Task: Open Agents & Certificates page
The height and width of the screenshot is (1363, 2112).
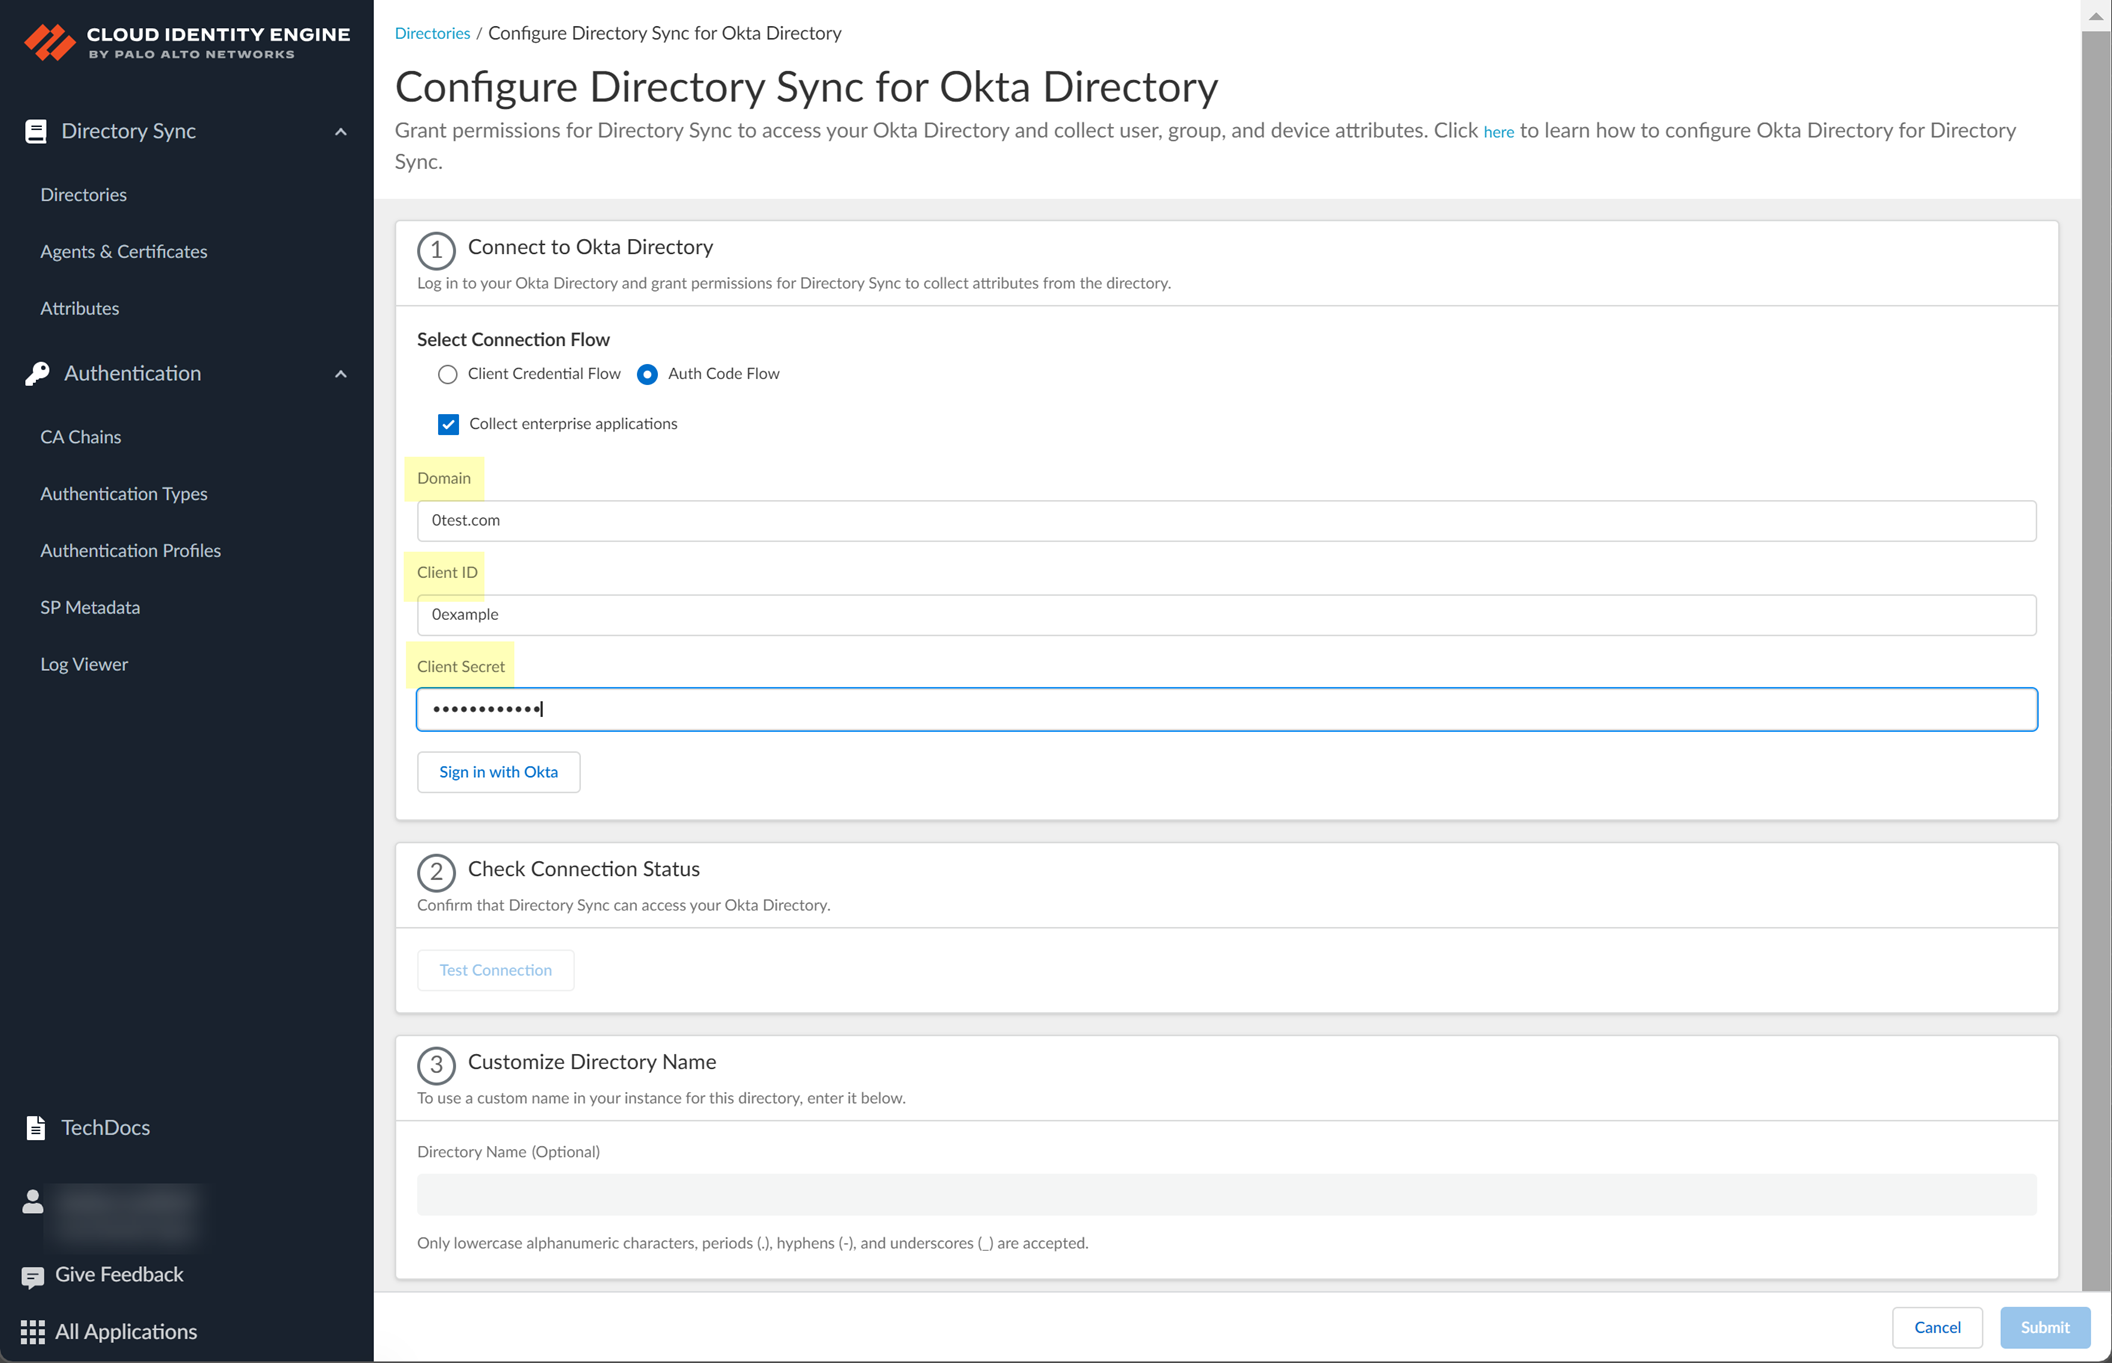Action: (x=124, y=251)
